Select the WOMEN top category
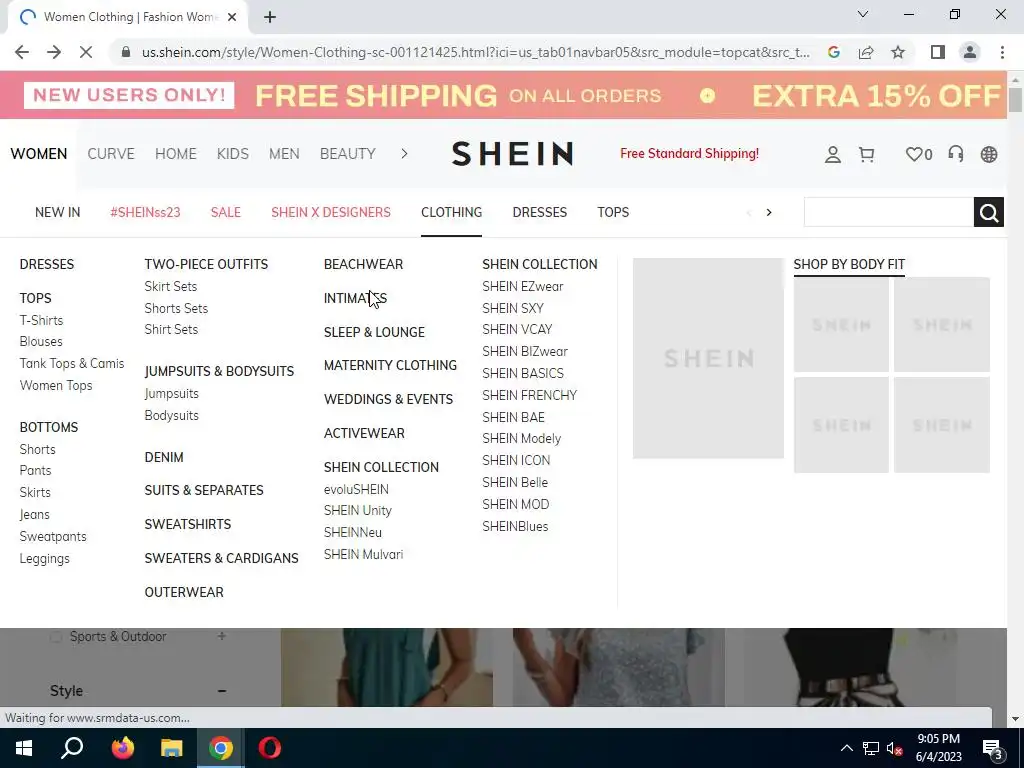This screenshot has height=768, width=1024. (x=39, y=153)
